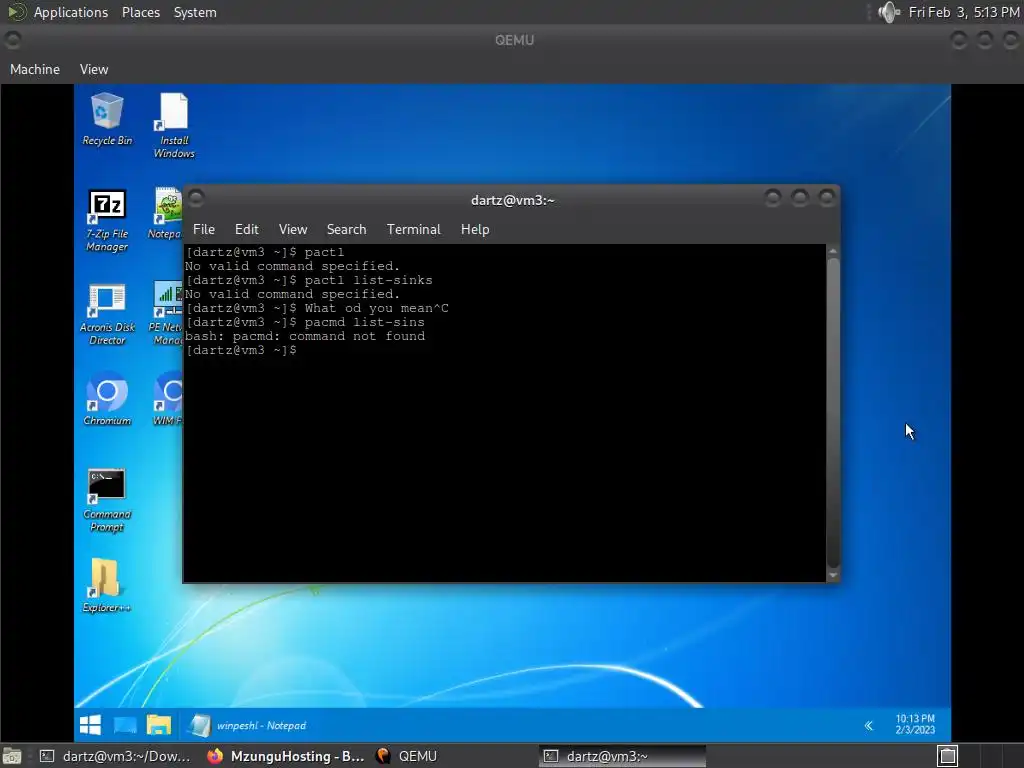The height and width of the screenshot is (768, 1024).
Task: Switch to dartz@vm3:~ taskbar window
Action: (x=622, y=756)
